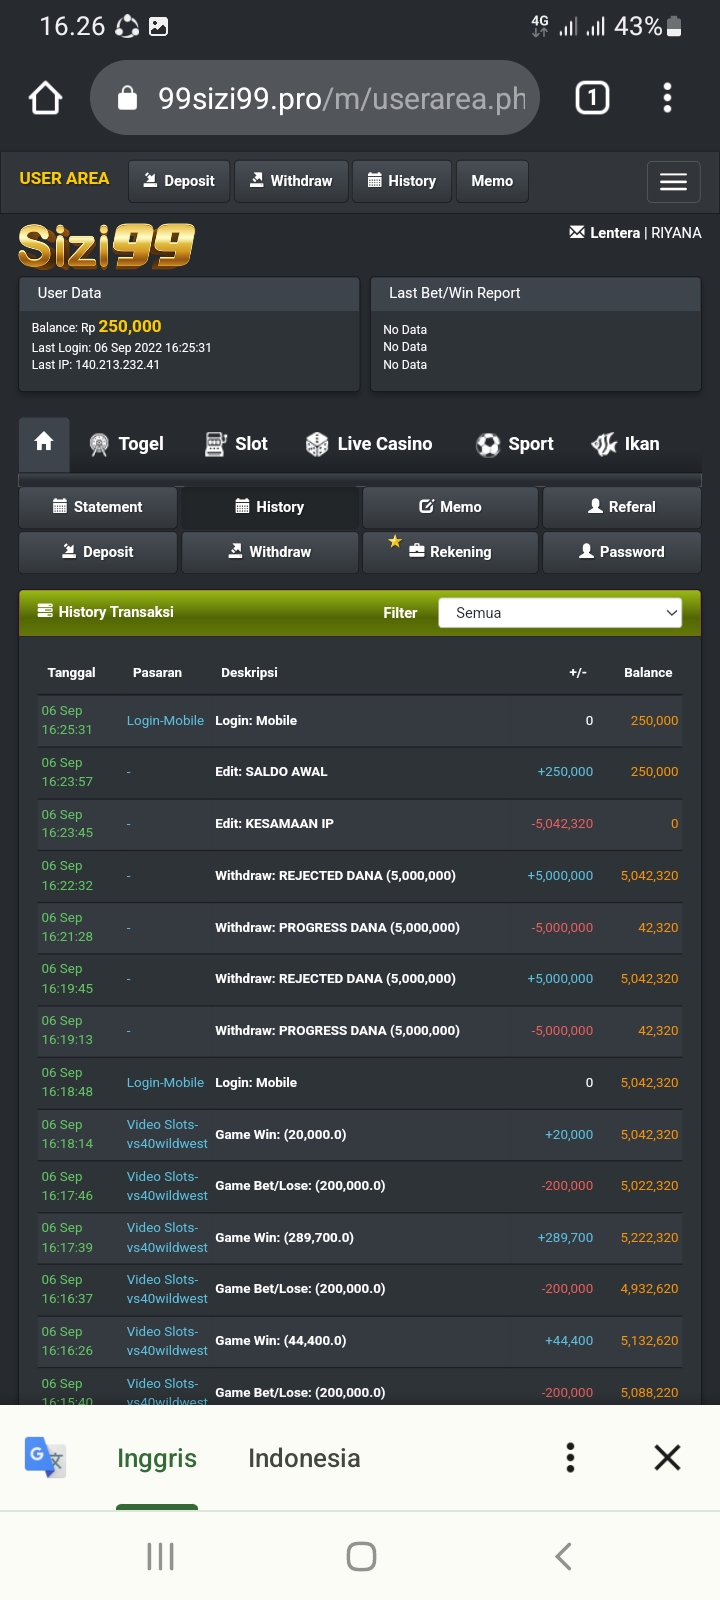Open the Semua filter dropdown
This screenshot has height=1600, width=720.
click(x=560, y=613)
